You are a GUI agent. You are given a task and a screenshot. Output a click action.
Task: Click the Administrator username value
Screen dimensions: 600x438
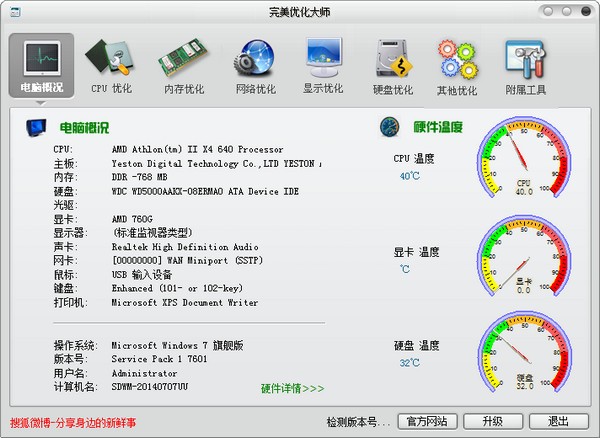point(144,373)
